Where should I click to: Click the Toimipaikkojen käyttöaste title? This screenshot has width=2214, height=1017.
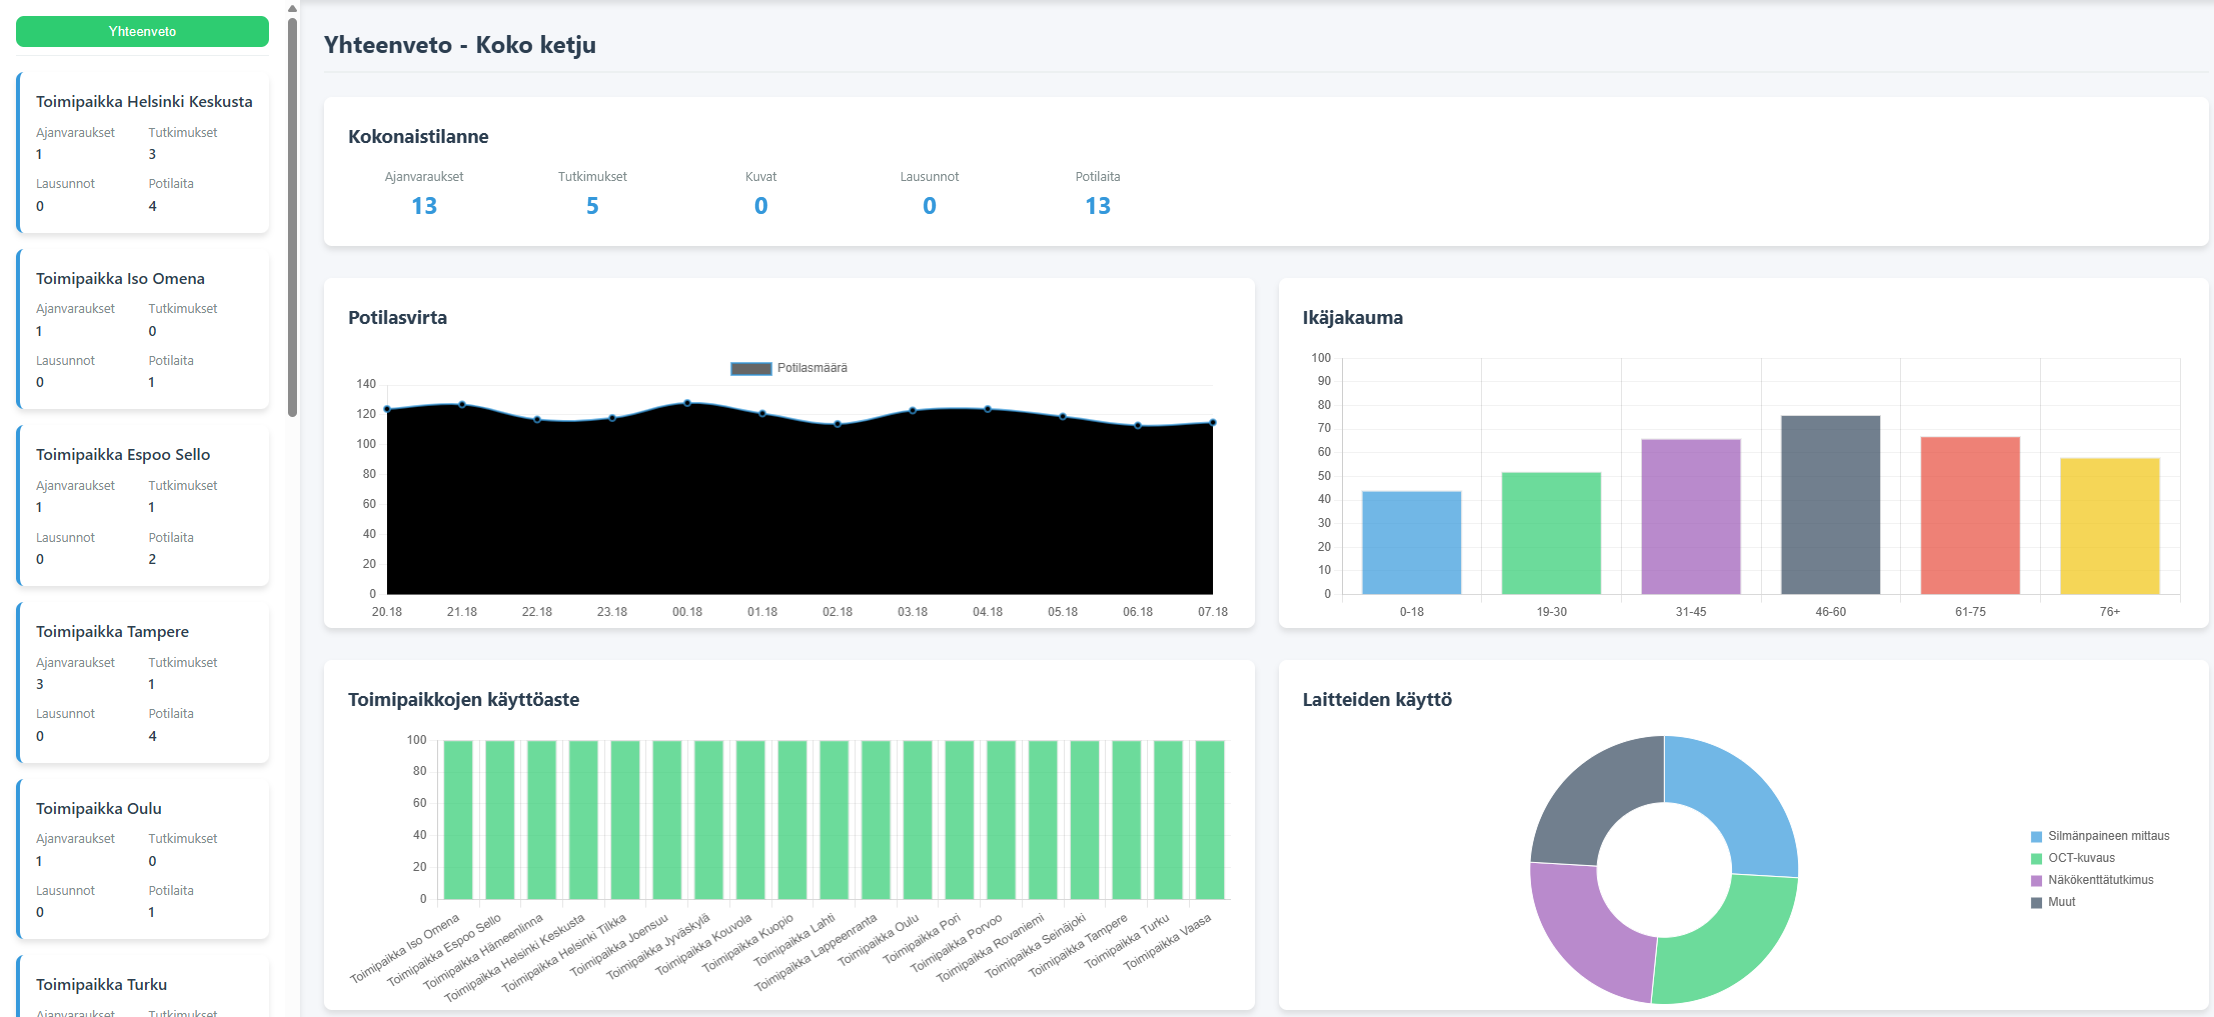pyautogui.click(x=464, y=700)
